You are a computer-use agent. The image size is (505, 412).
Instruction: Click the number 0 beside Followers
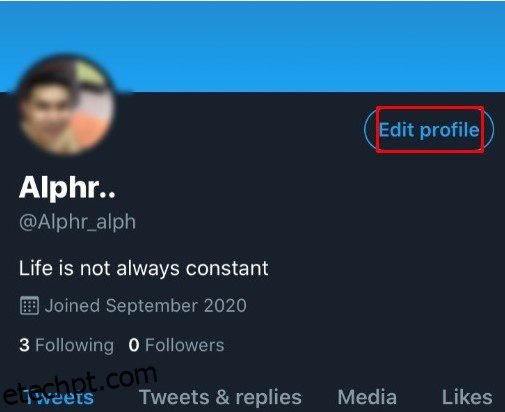coord(134,345)
